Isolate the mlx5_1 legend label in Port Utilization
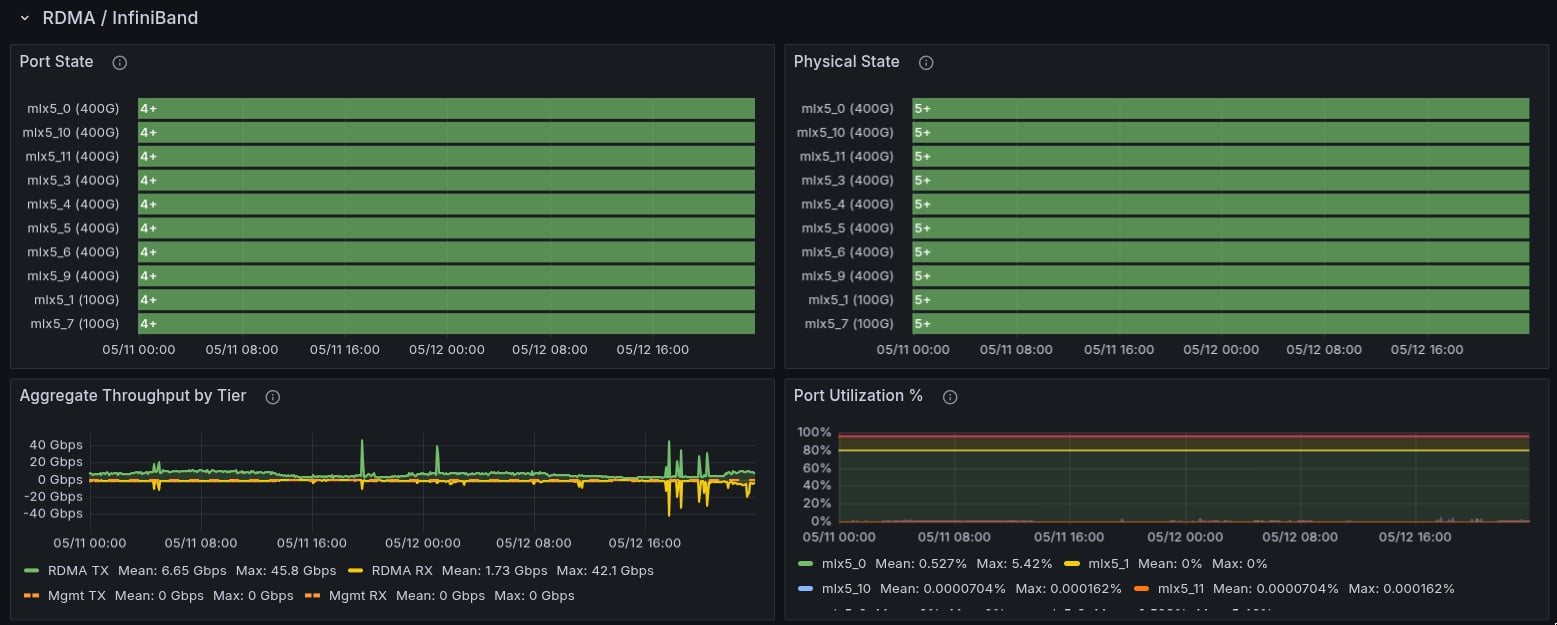1557x625 pixels. click(x=1108, y=564)
